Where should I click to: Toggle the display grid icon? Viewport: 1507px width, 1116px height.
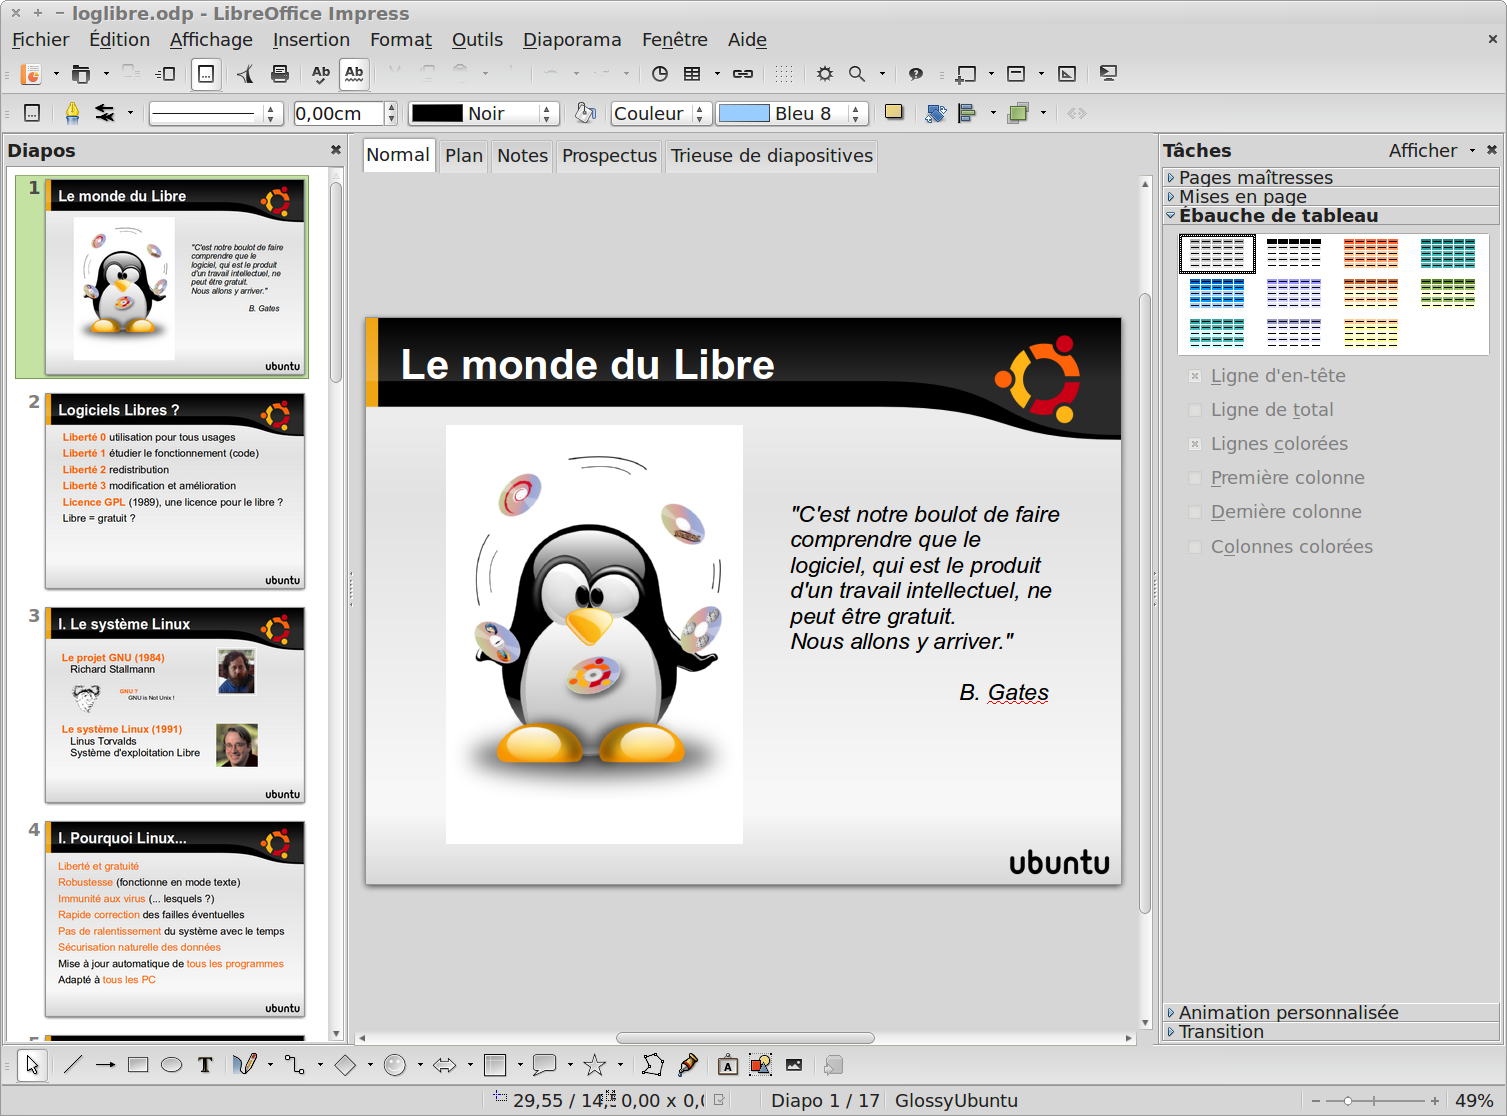tap(784, 73)
